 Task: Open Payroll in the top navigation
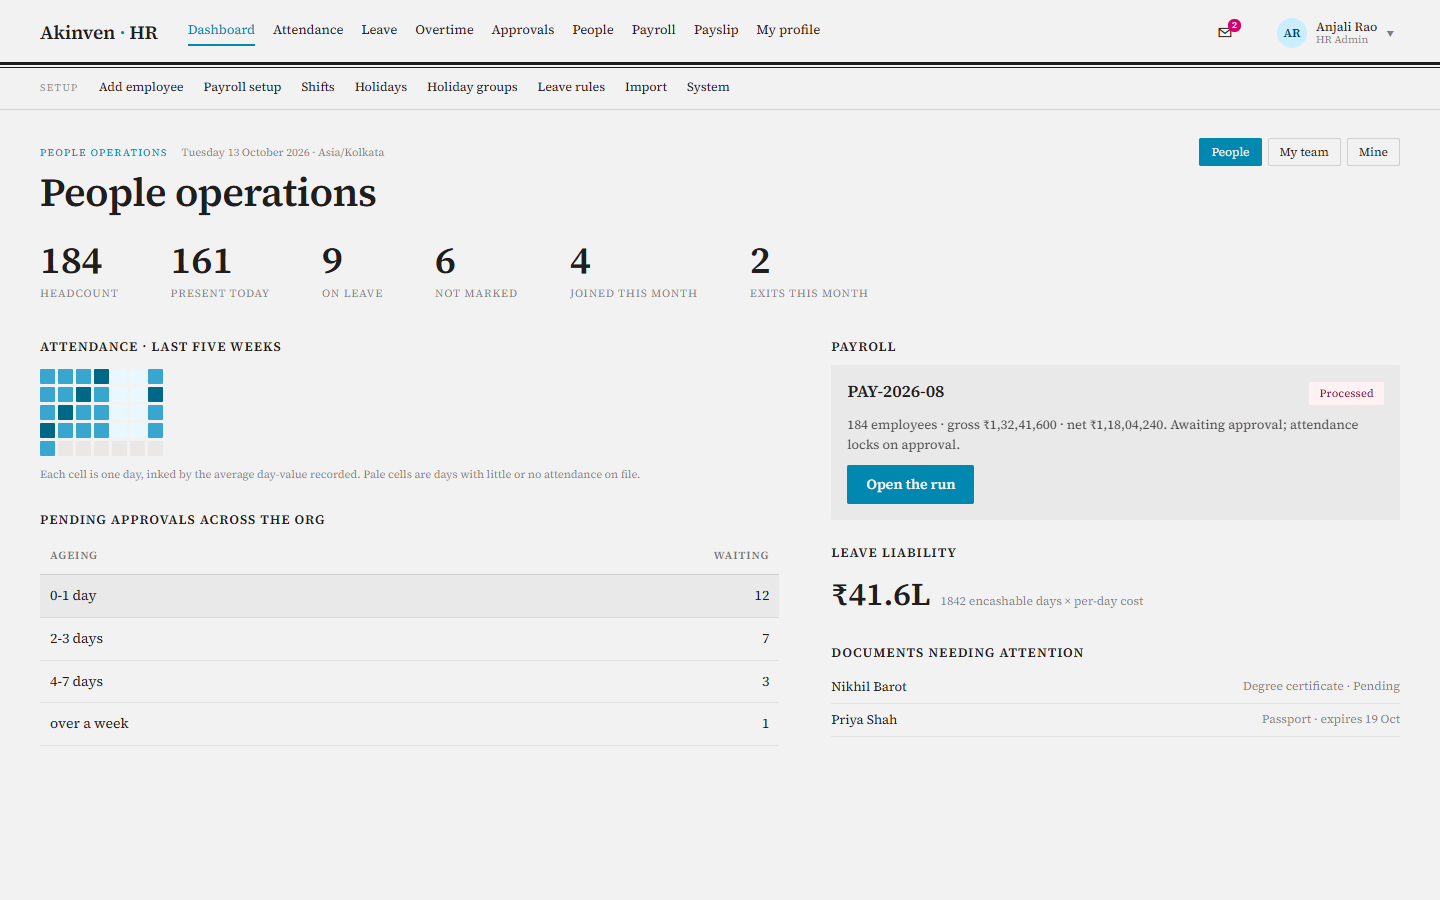(x=654, y=30)
